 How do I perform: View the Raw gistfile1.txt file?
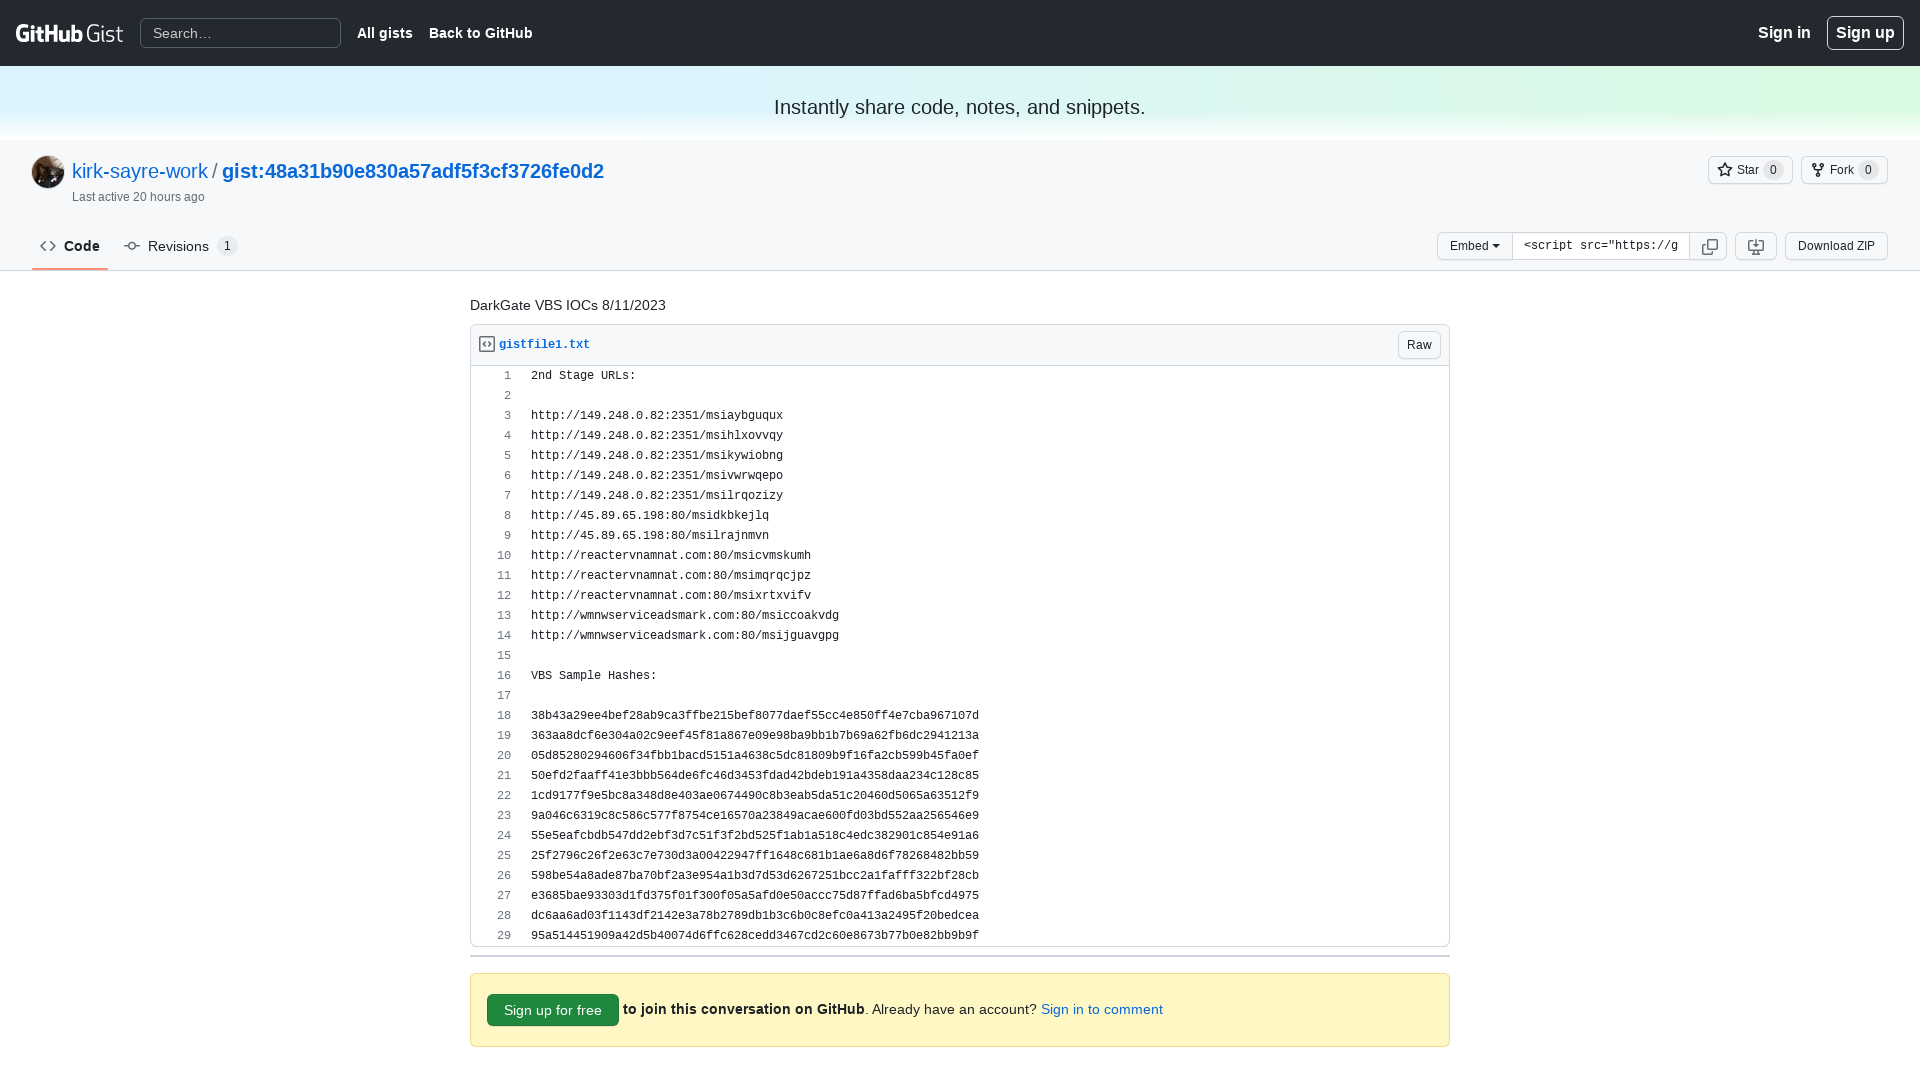pyautogui.click(x=1419, y=345)
